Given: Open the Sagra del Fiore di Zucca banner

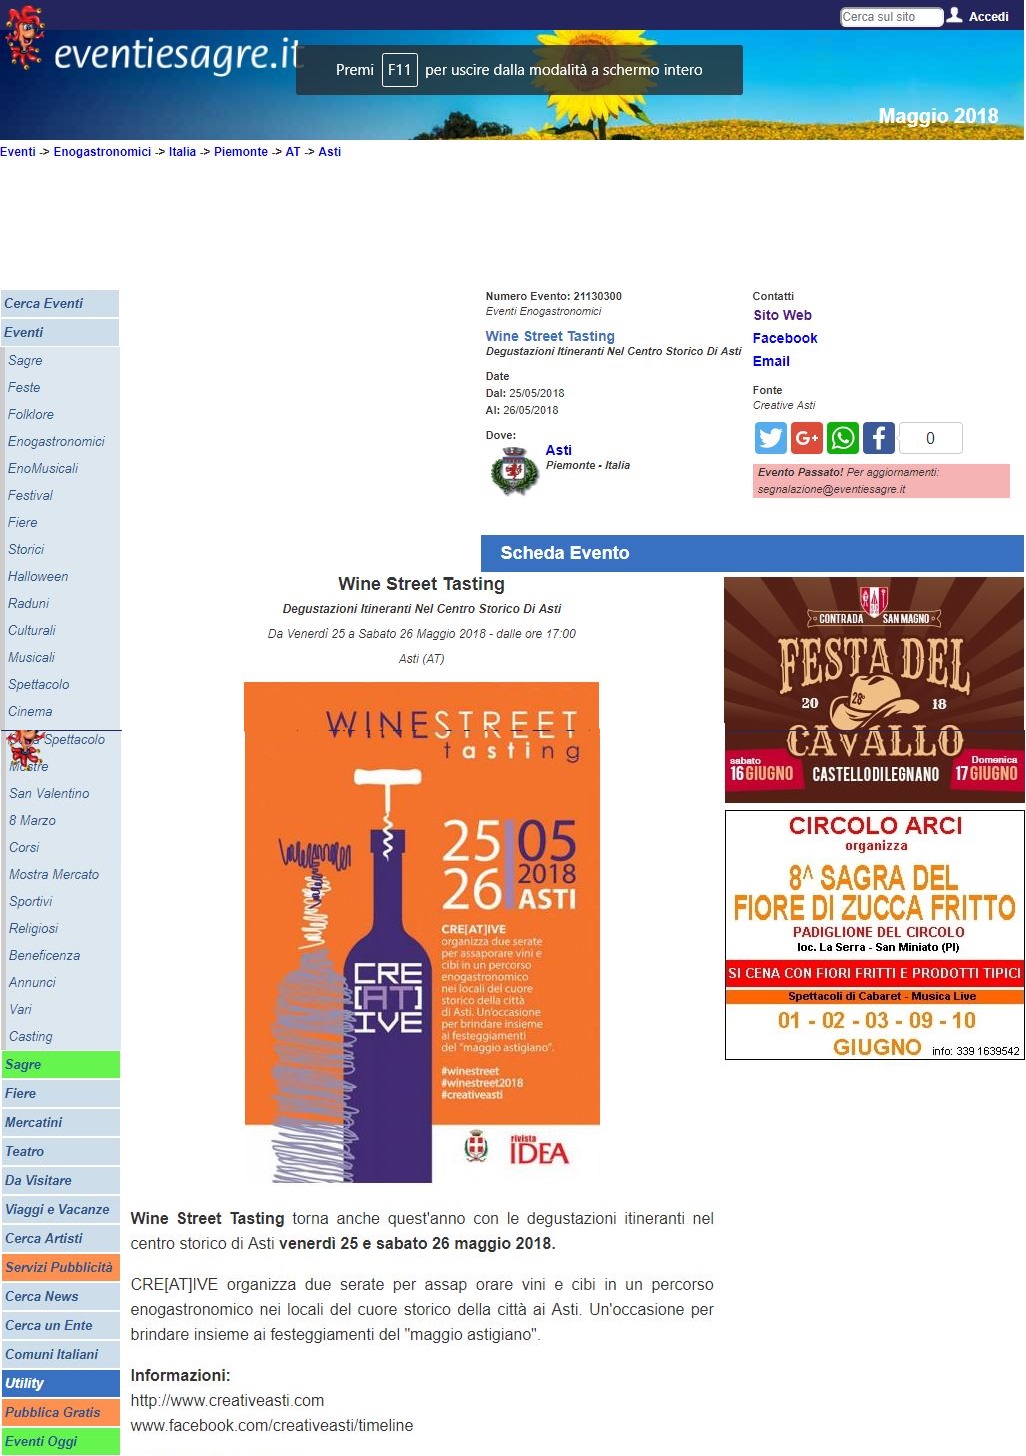Looking at the screenshot, I should point(875,935).
